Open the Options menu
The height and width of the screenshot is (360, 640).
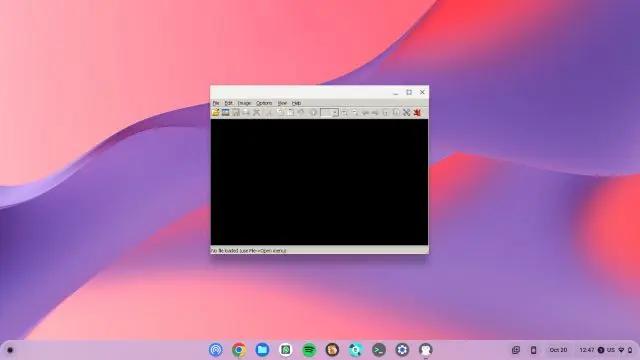264,103
